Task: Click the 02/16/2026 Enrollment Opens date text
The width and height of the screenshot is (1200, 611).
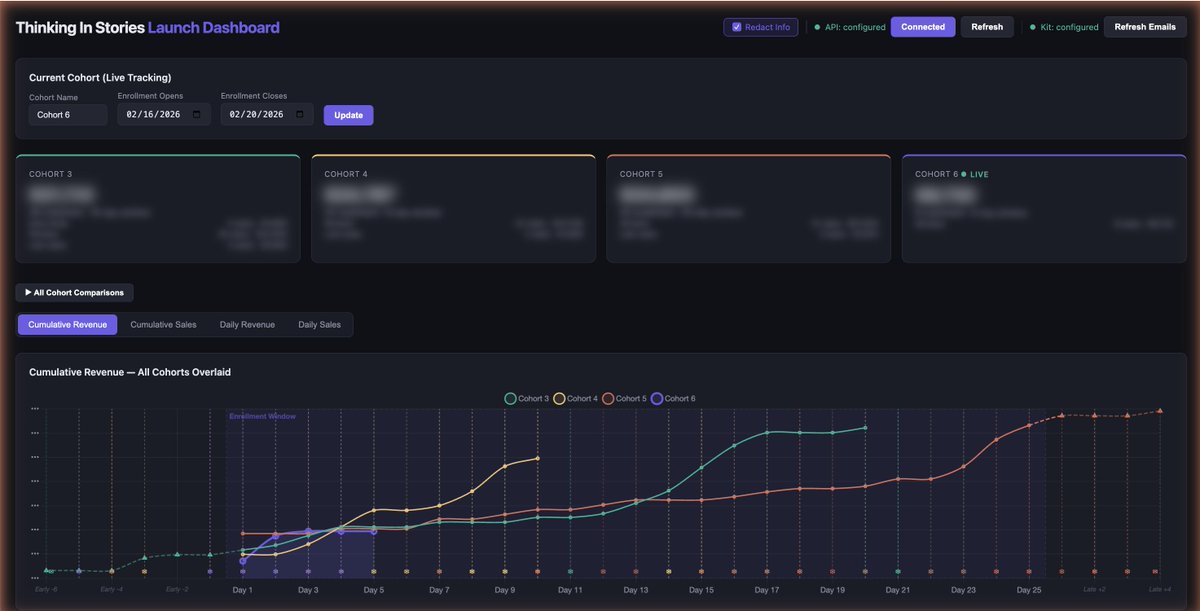Action: [152, 115]
